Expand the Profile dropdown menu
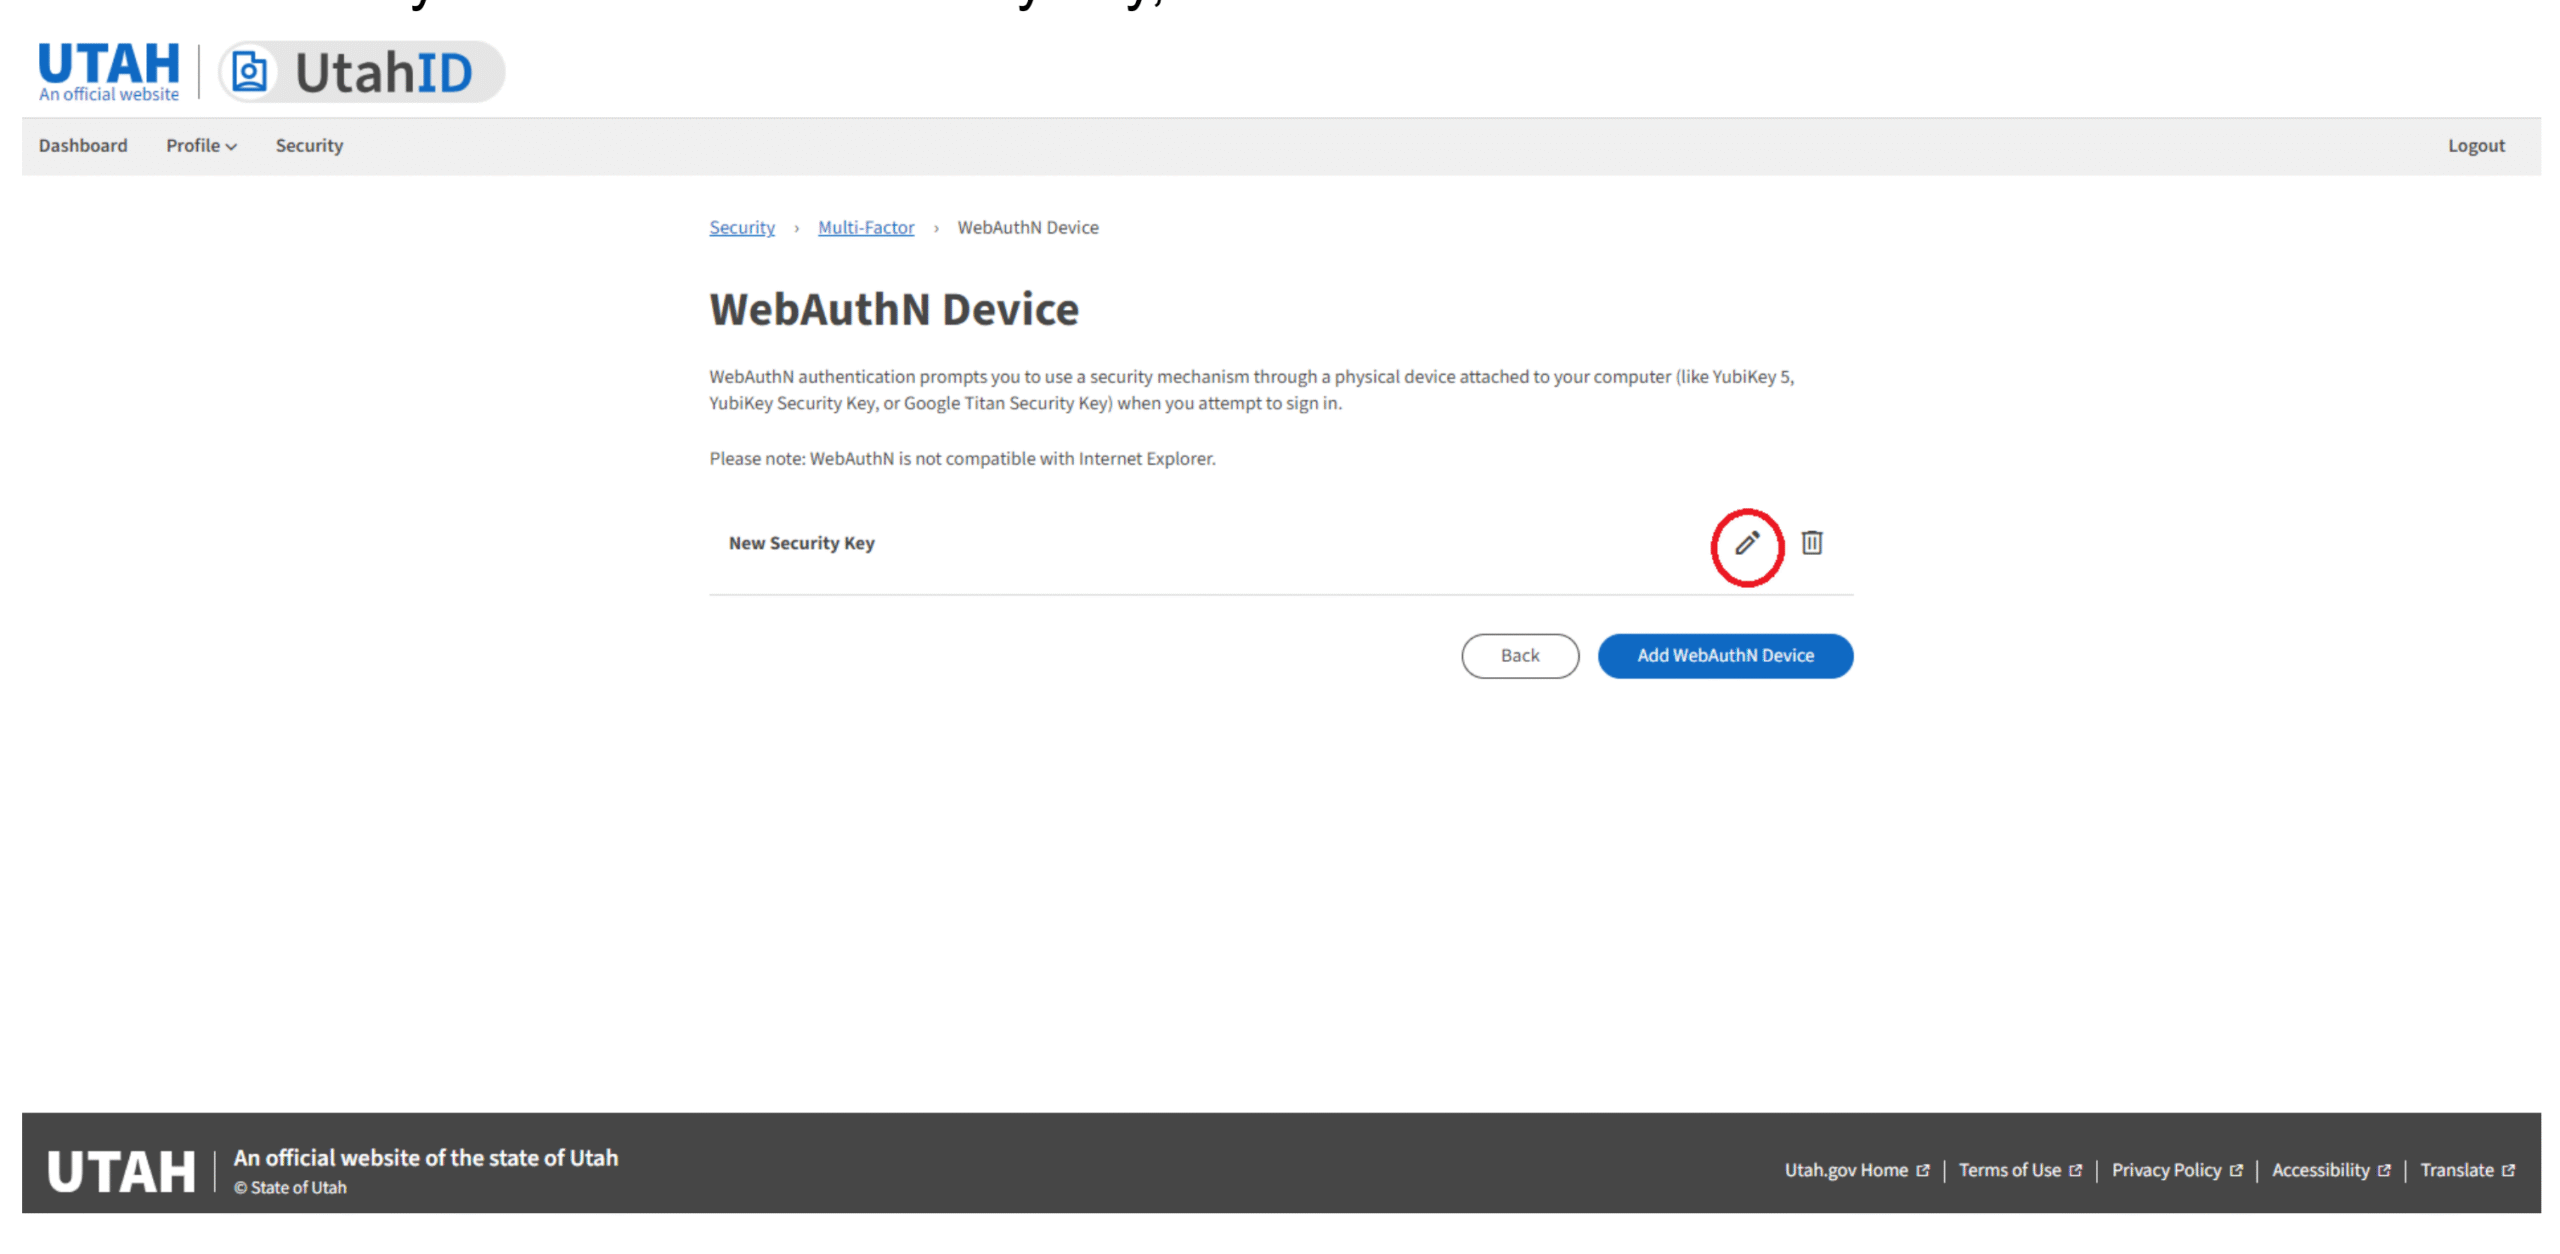Image resolution: width=2560 pixels, height=1254 pixels. tap(201, 146)
